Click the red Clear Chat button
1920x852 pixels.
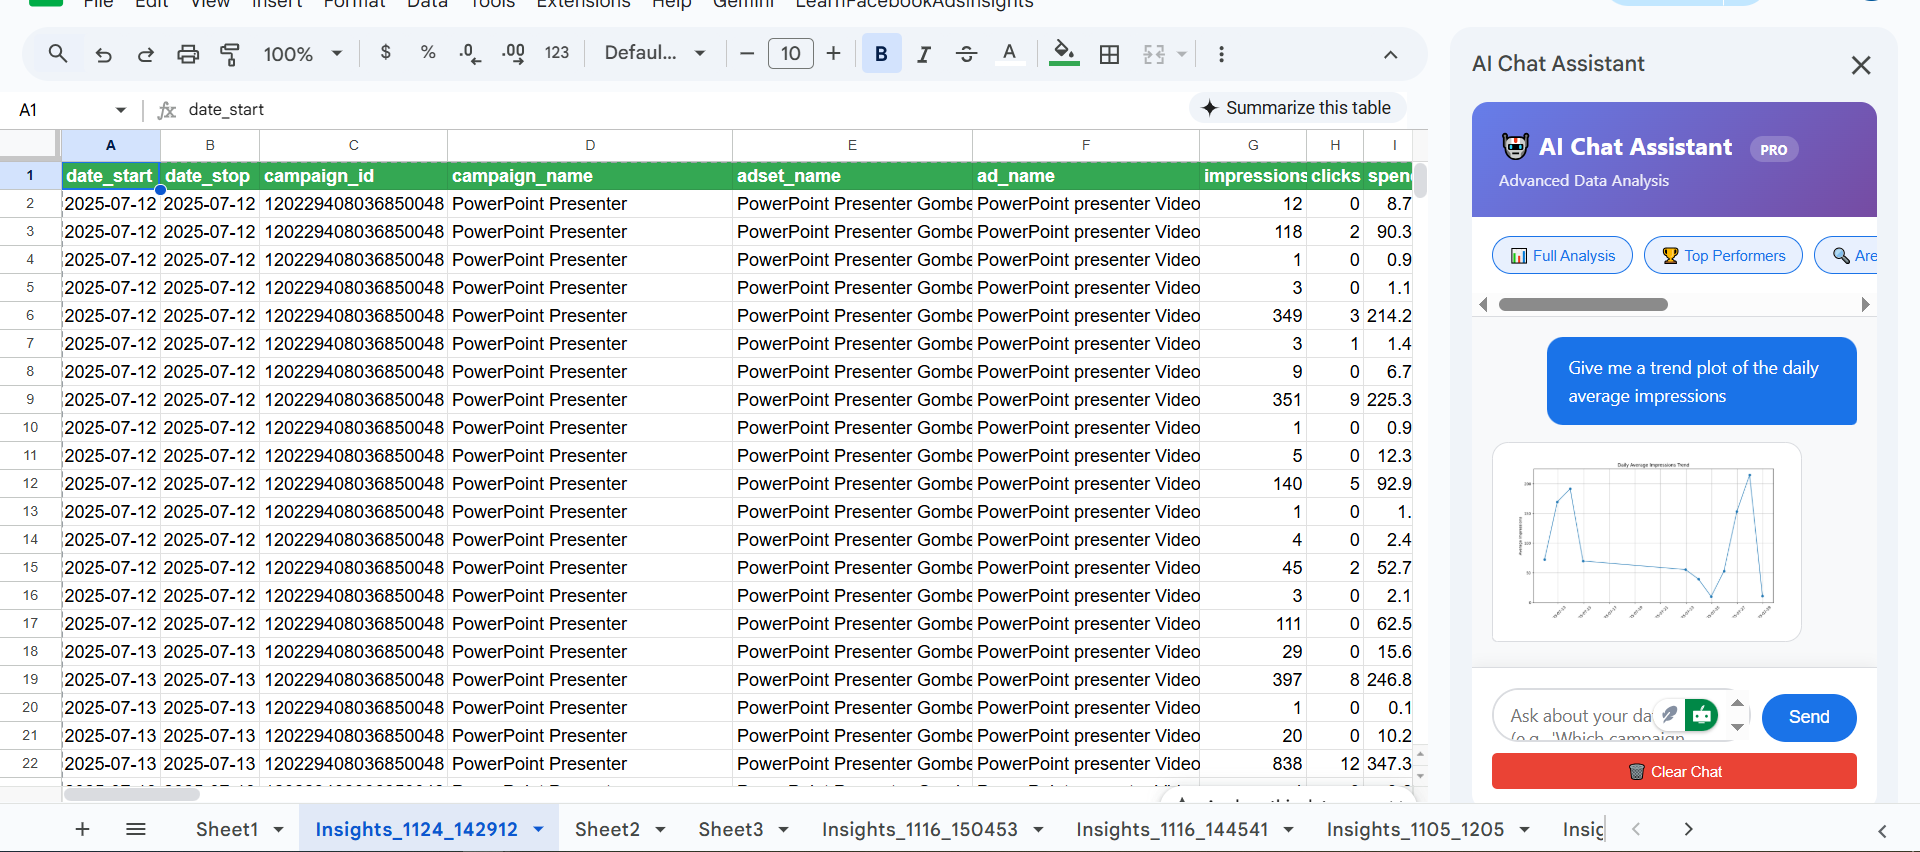[x=1674, y=772]
